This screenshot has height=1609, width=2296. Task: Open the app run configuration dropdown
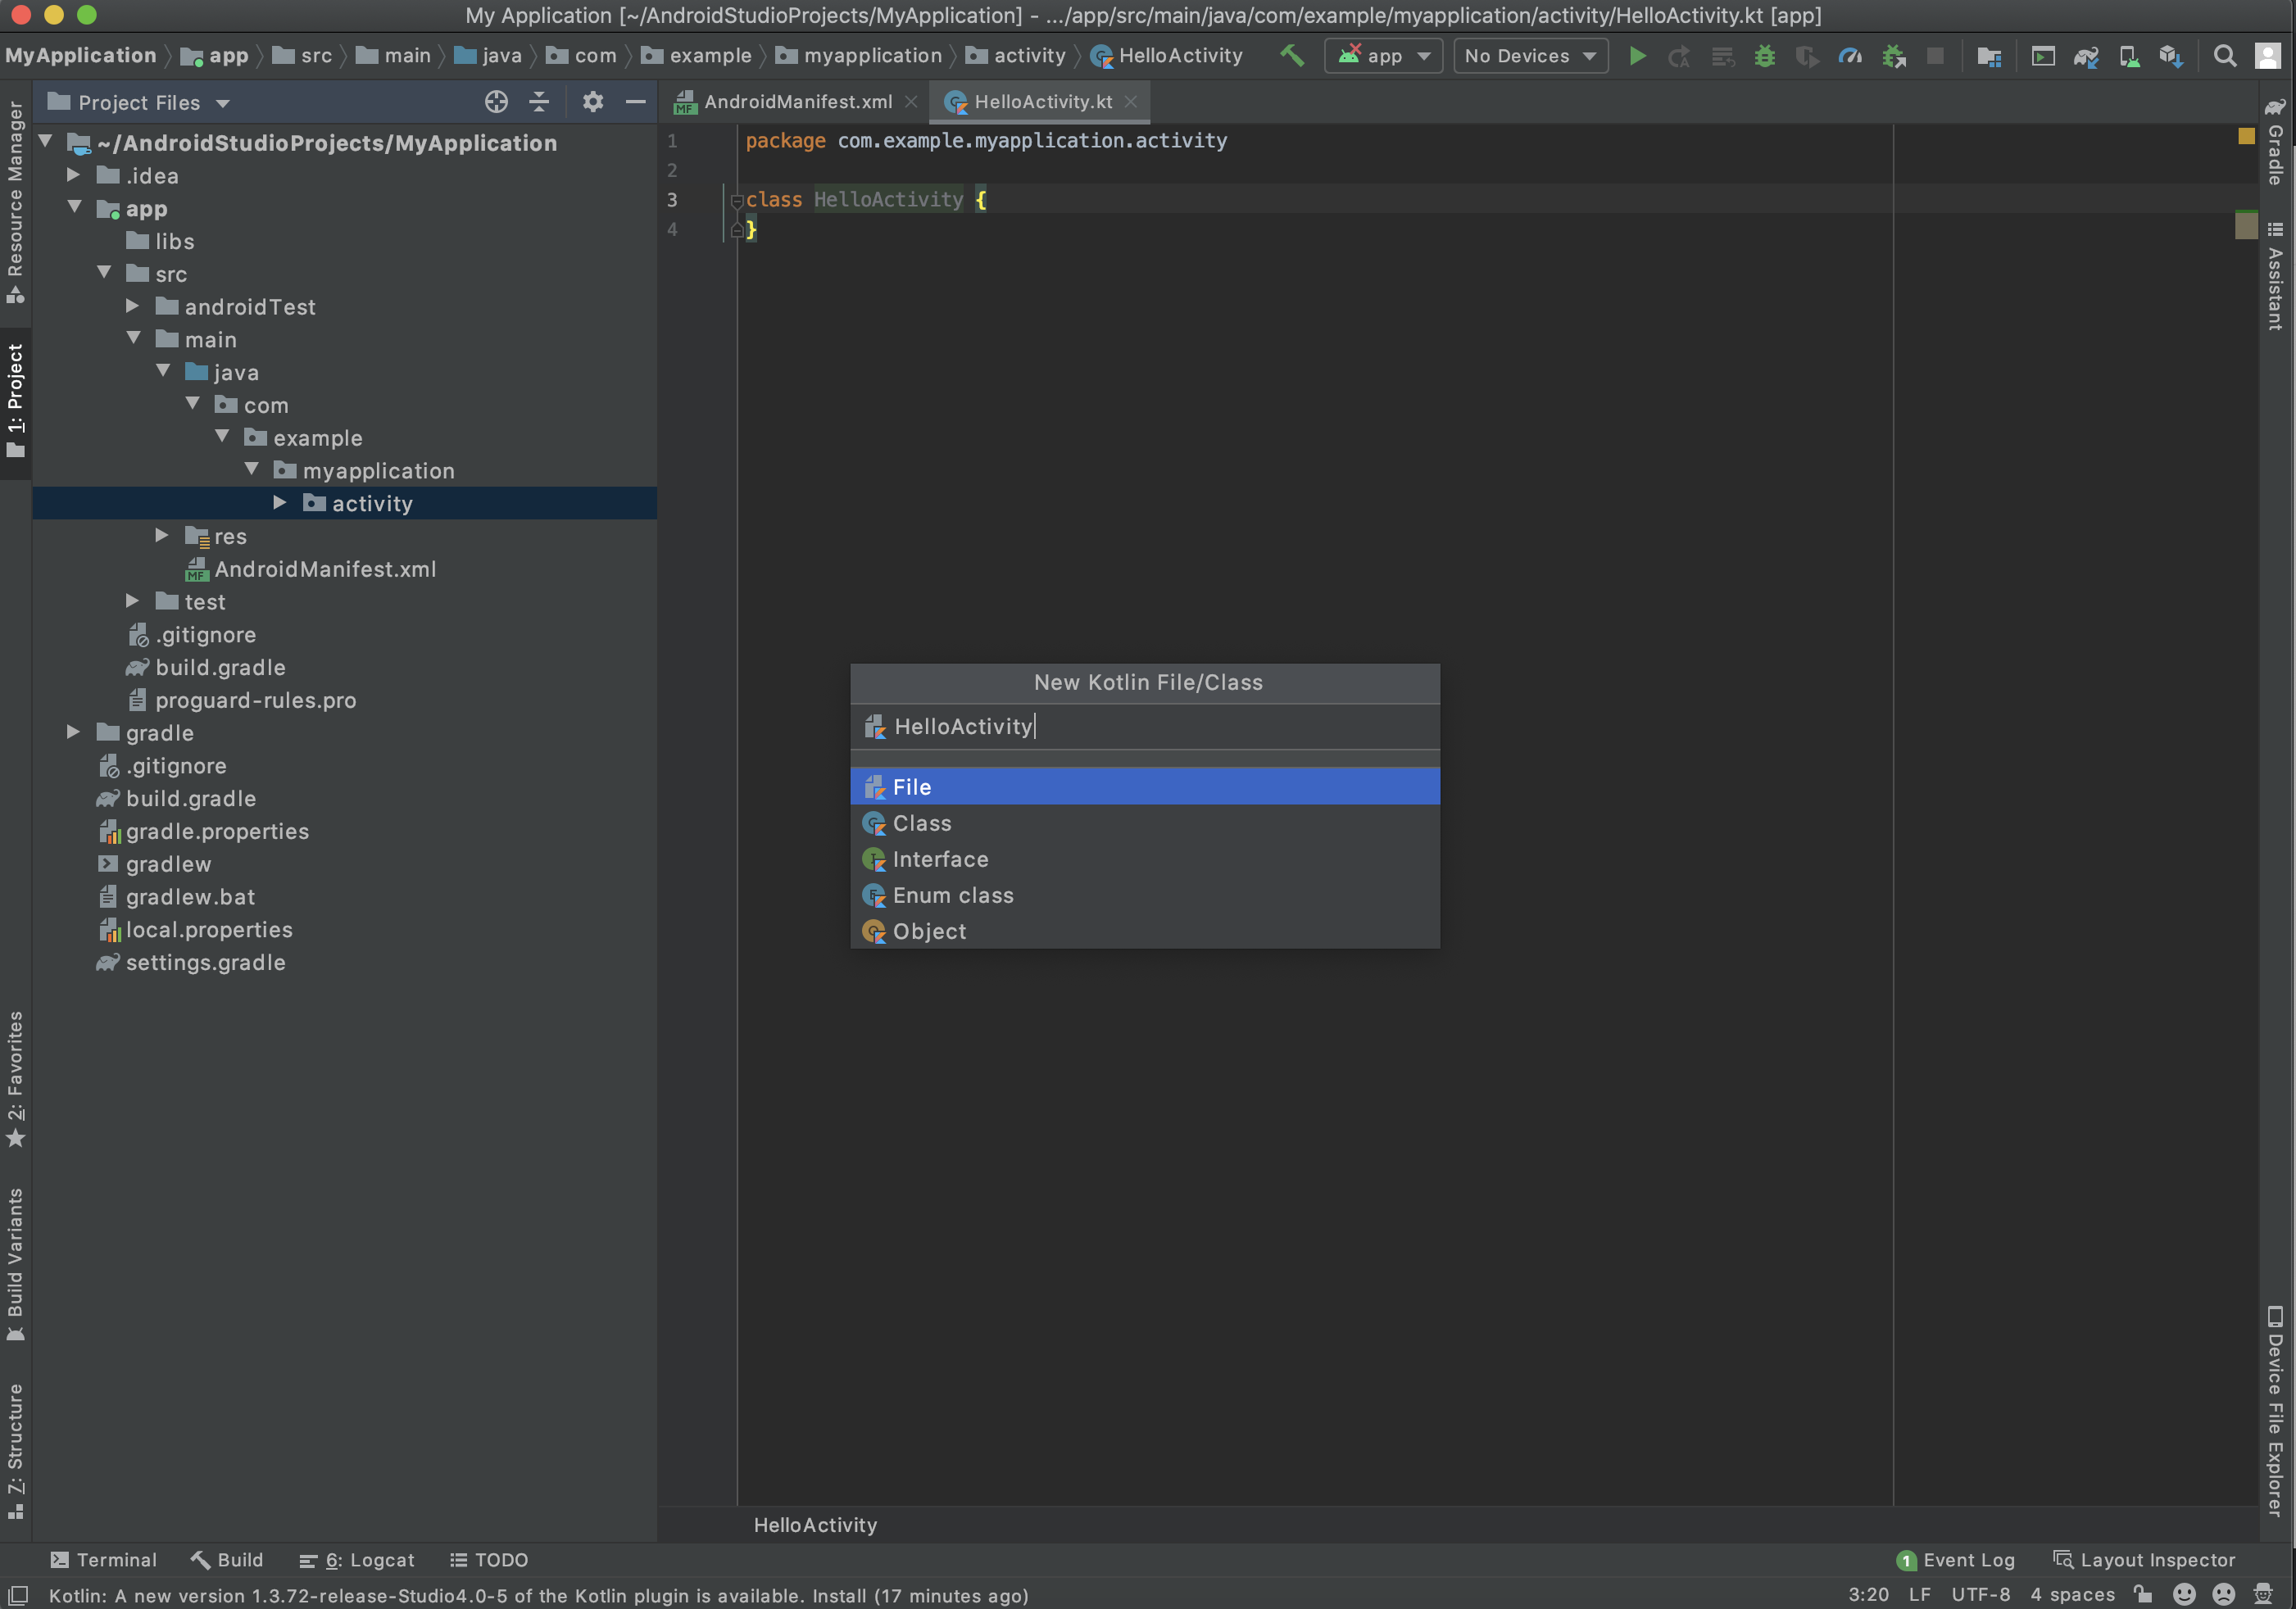(1383, 56)
